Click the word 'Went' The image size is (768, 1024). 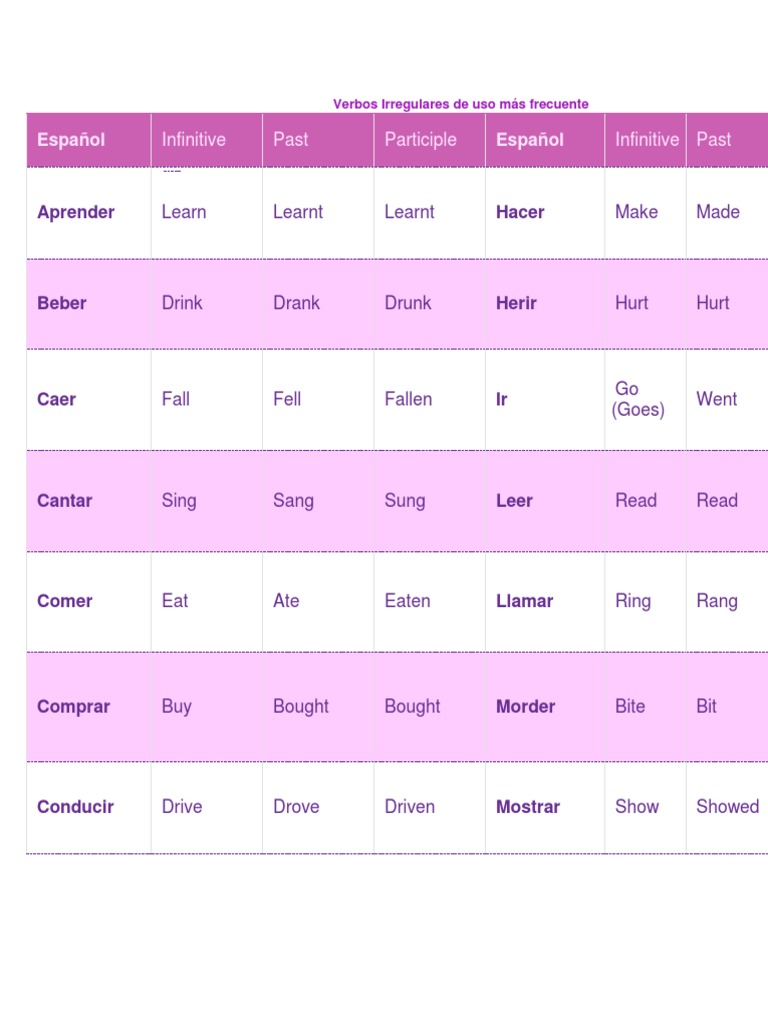(x=716, y=399)
